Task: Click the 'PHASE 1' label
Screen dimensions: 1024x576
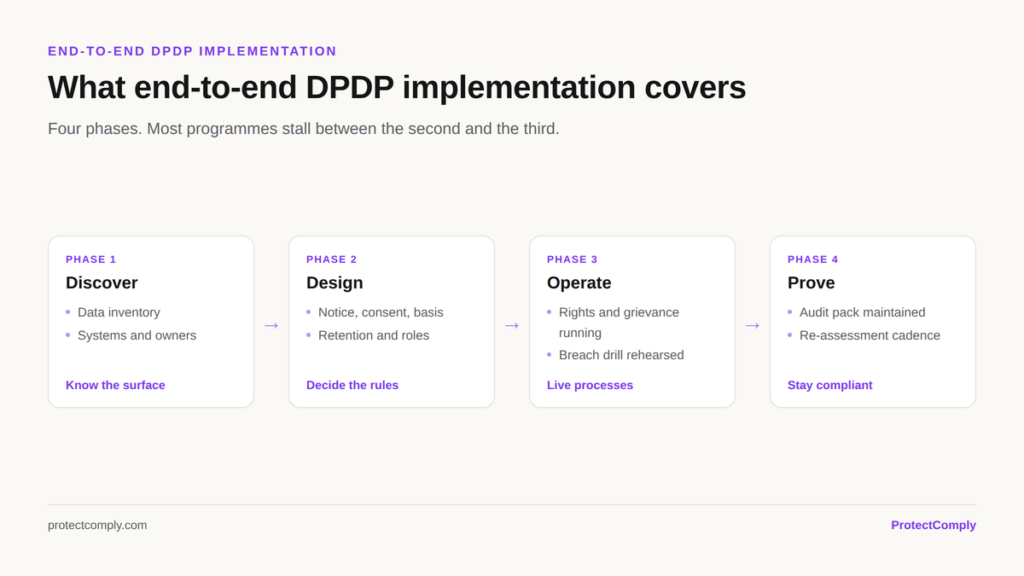Action: pyautogui.click(x=91, y=259)
